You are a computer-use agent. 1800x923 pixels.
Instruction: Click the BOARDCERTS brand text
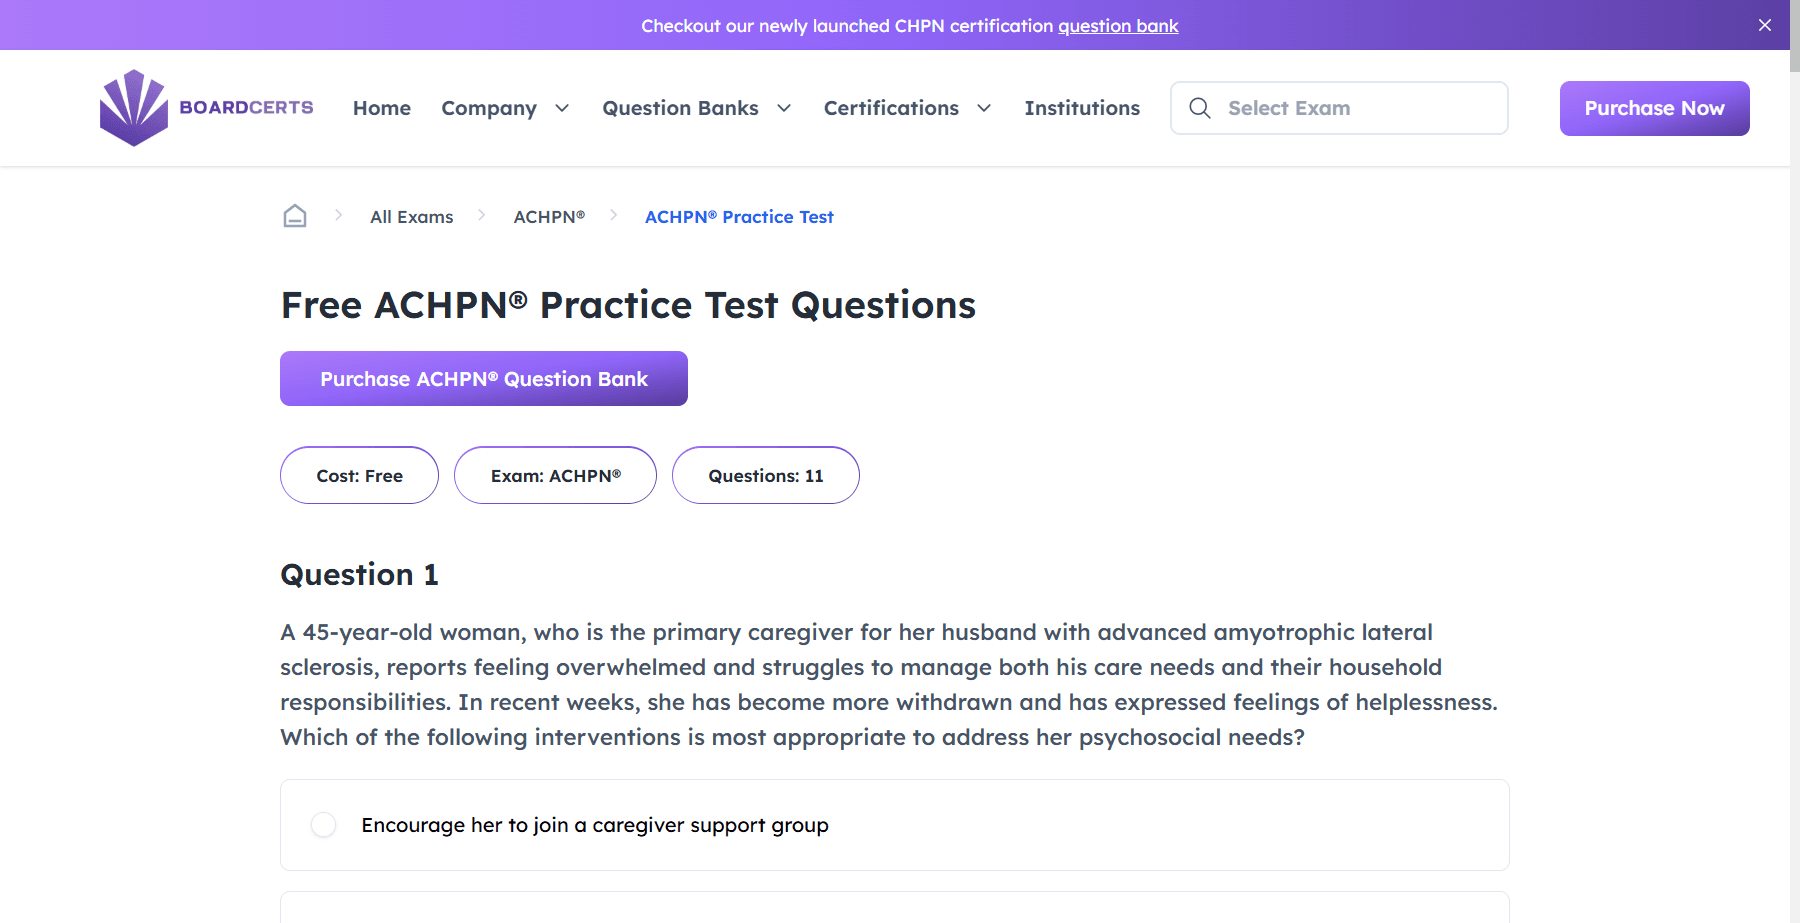click(x=246, y=107)
